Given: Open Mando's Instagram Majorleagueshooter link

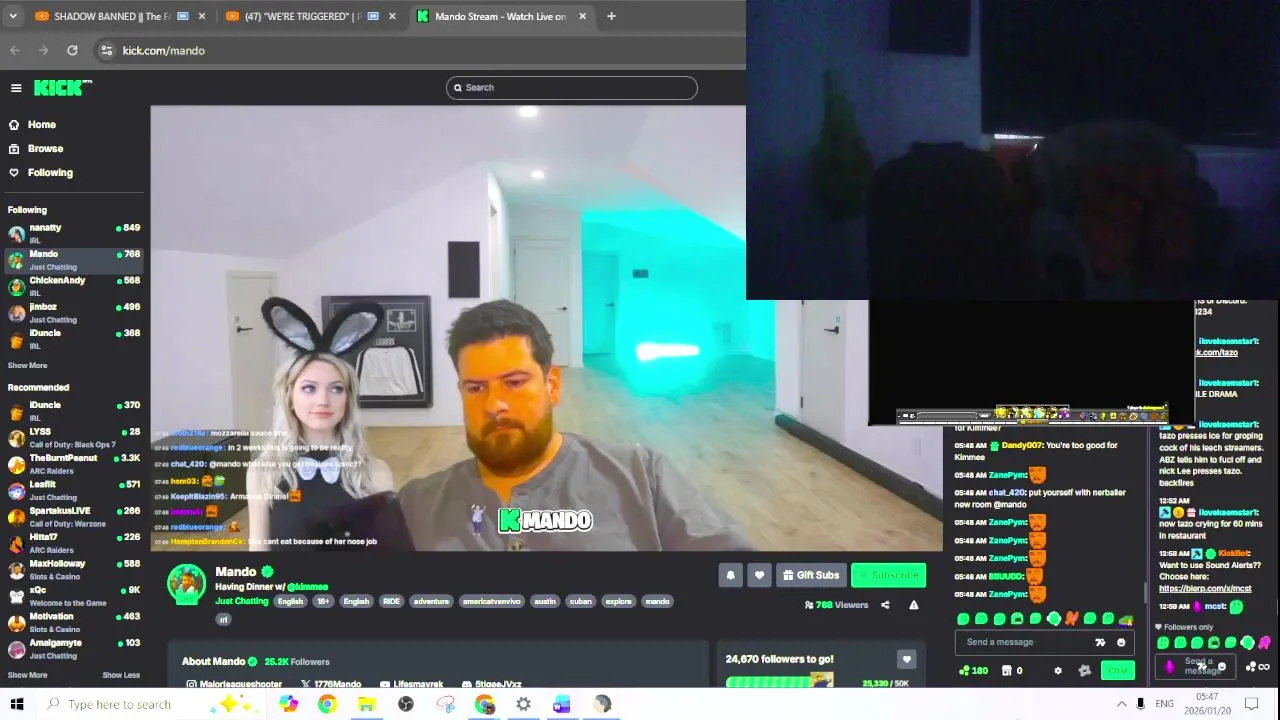Looking at the screenshot, I should (234, 684).
